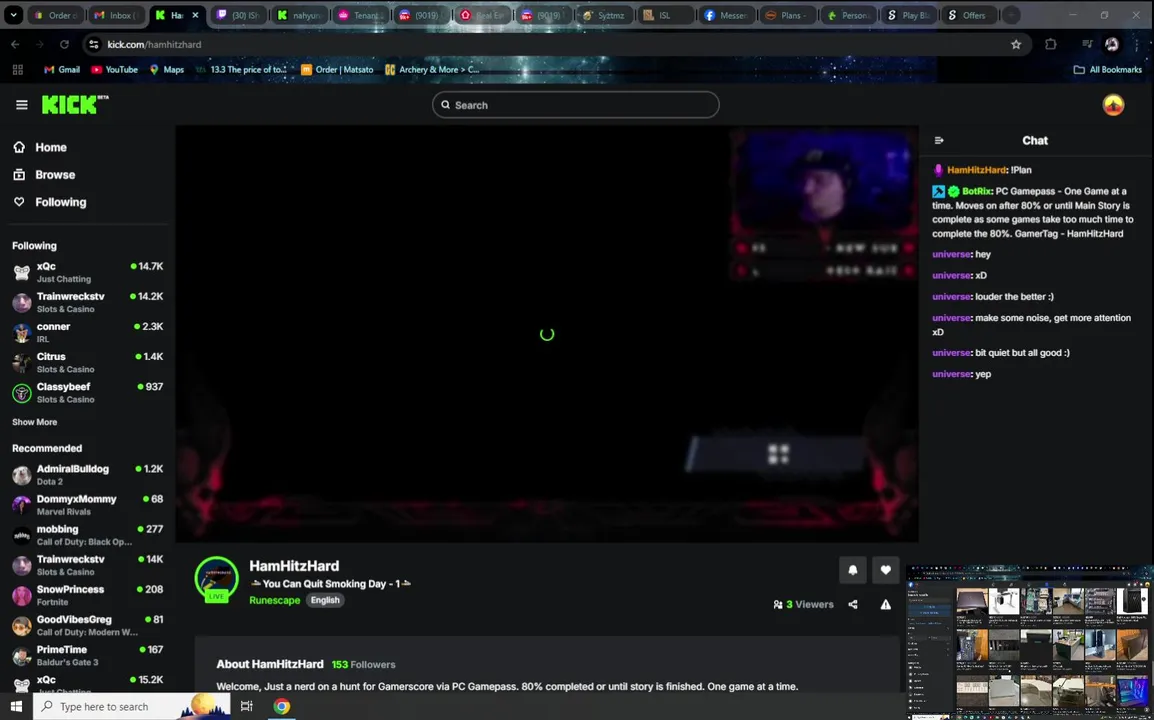Reload the kick.com page
Viewport: 1154px width, 720px height.
[64, 44]
